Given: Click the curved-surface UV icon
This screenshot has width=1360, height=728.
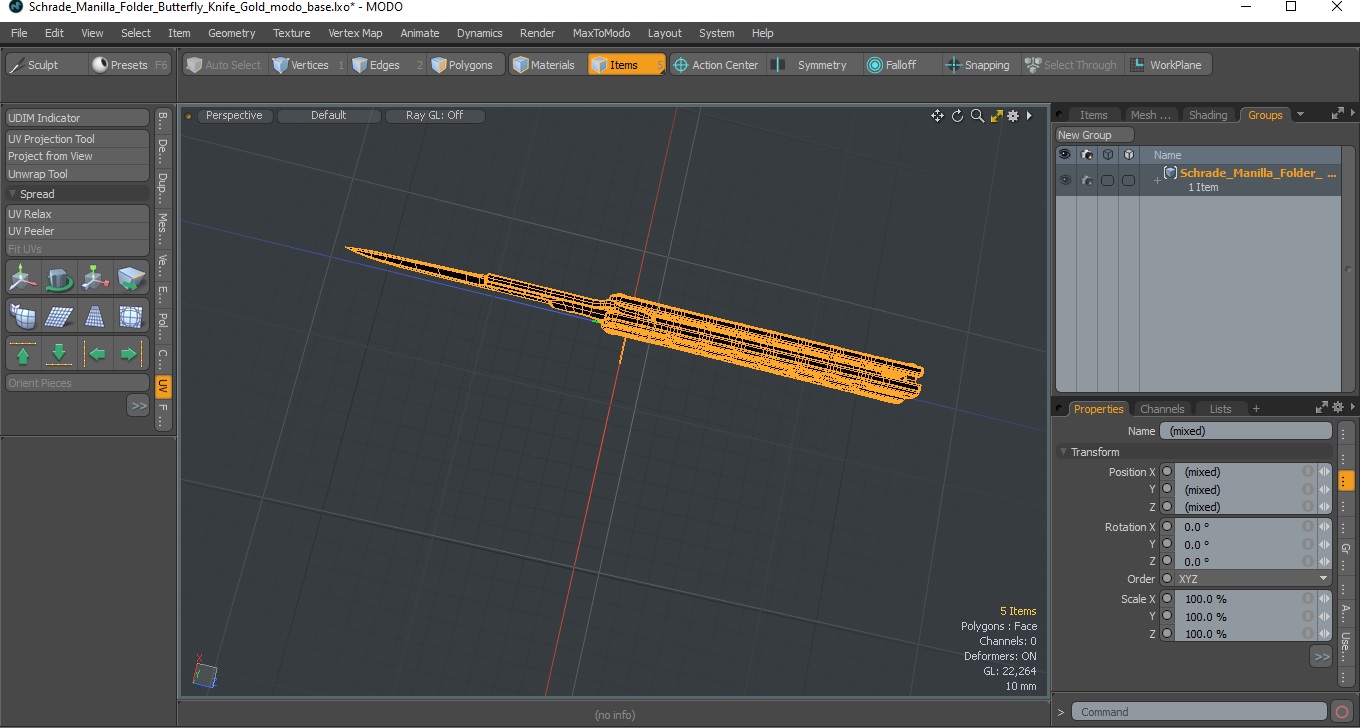Looking at the screenshot, I should coord(23,316).
